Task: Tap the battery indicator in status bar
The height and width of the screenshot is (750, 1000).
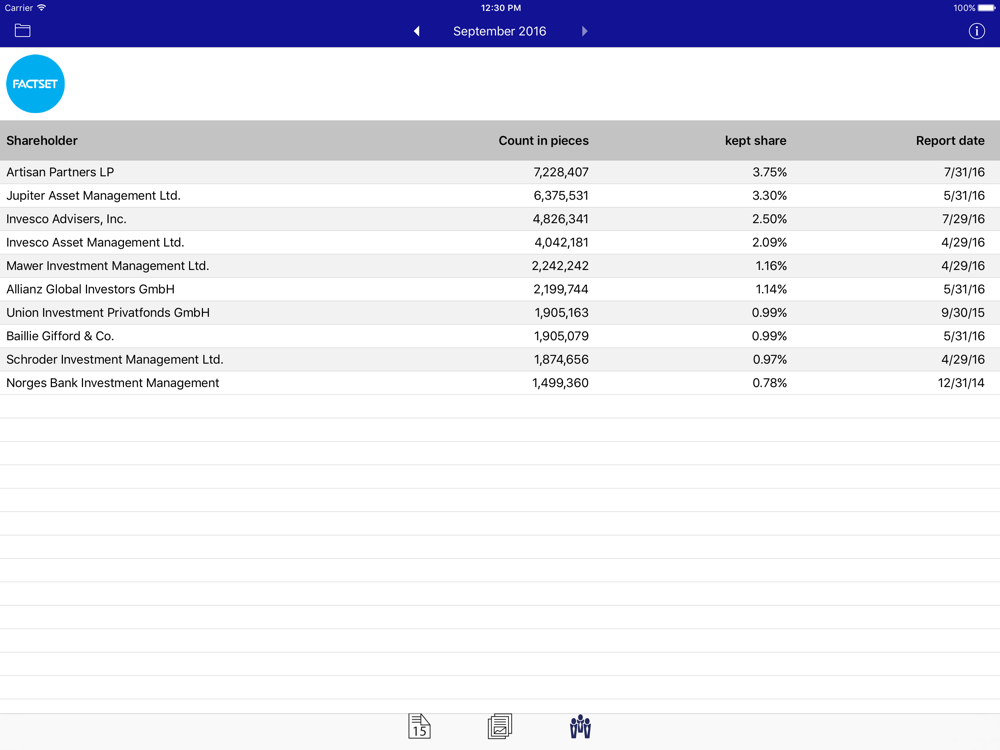Action: [x=987, y=8]
